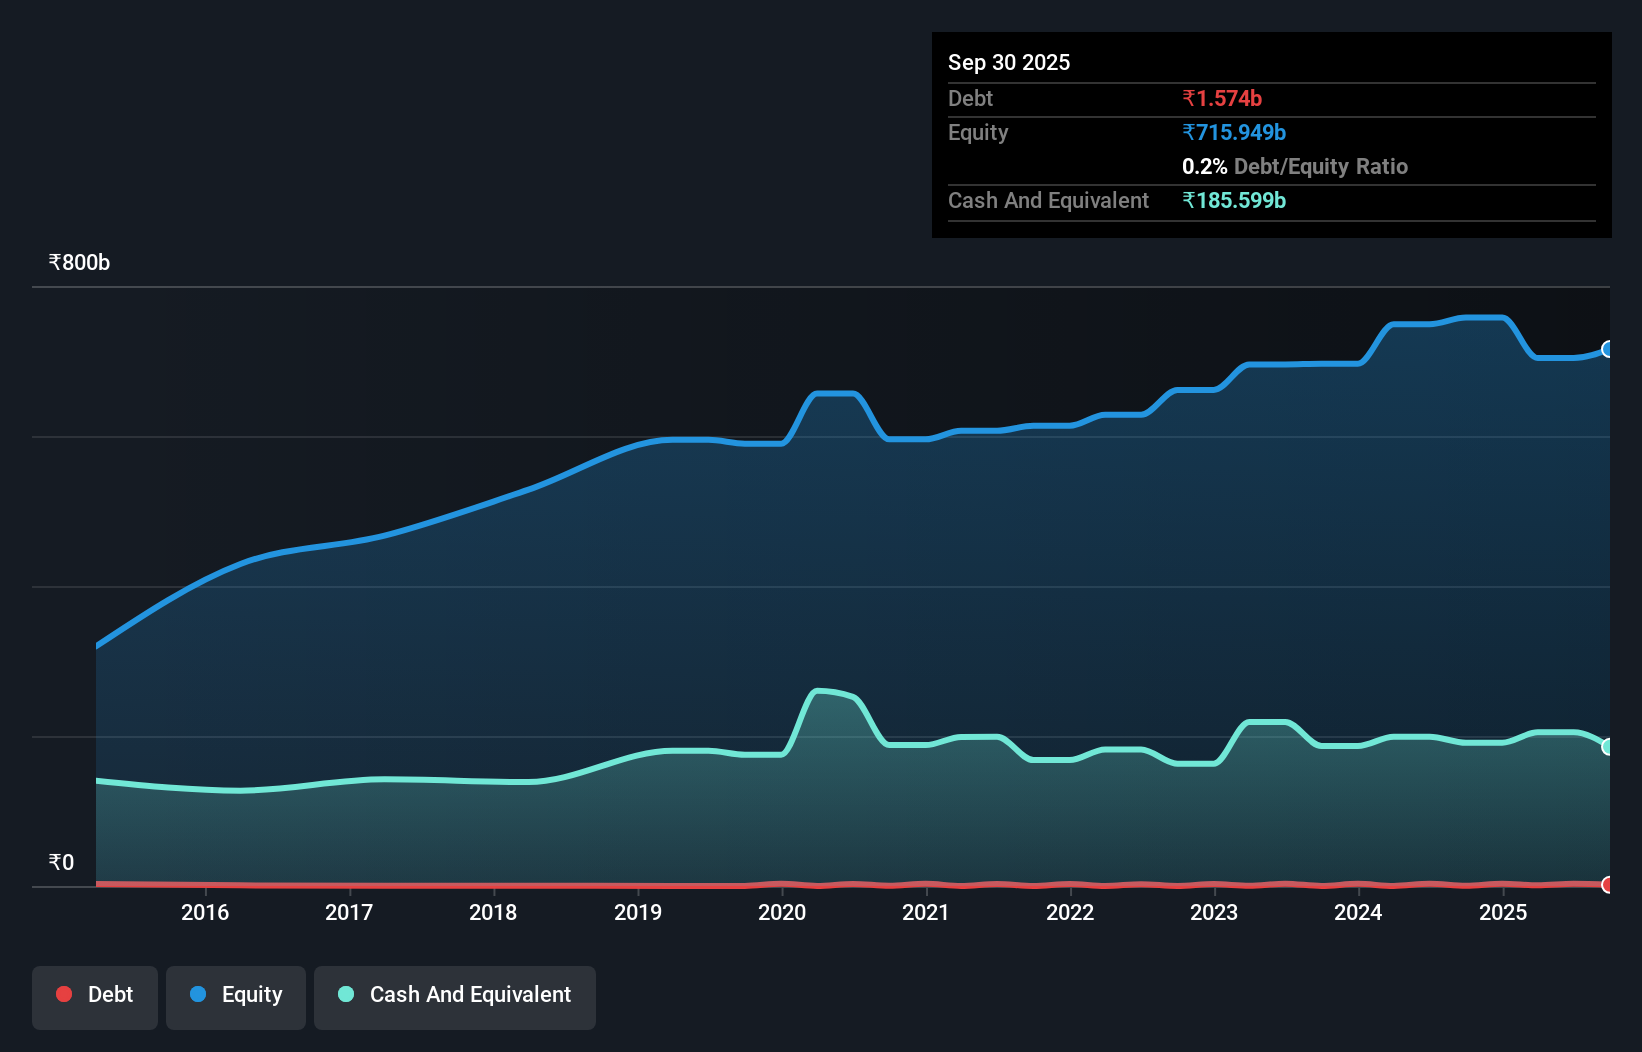This screenshot has height=1052, width=1642.
Task: Select the Cash line endpoint marker
Action: 1608,746
